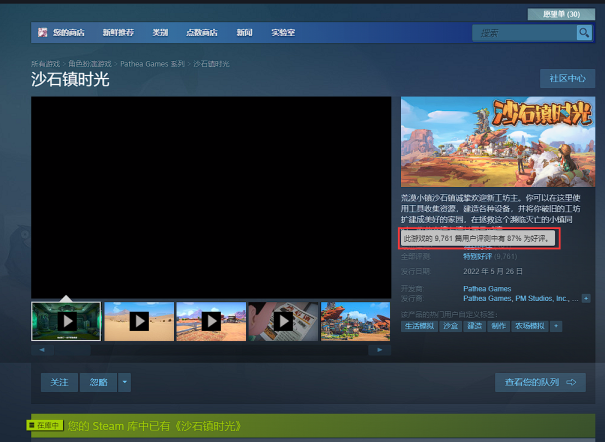Click the 关注 button

[59, 382]
